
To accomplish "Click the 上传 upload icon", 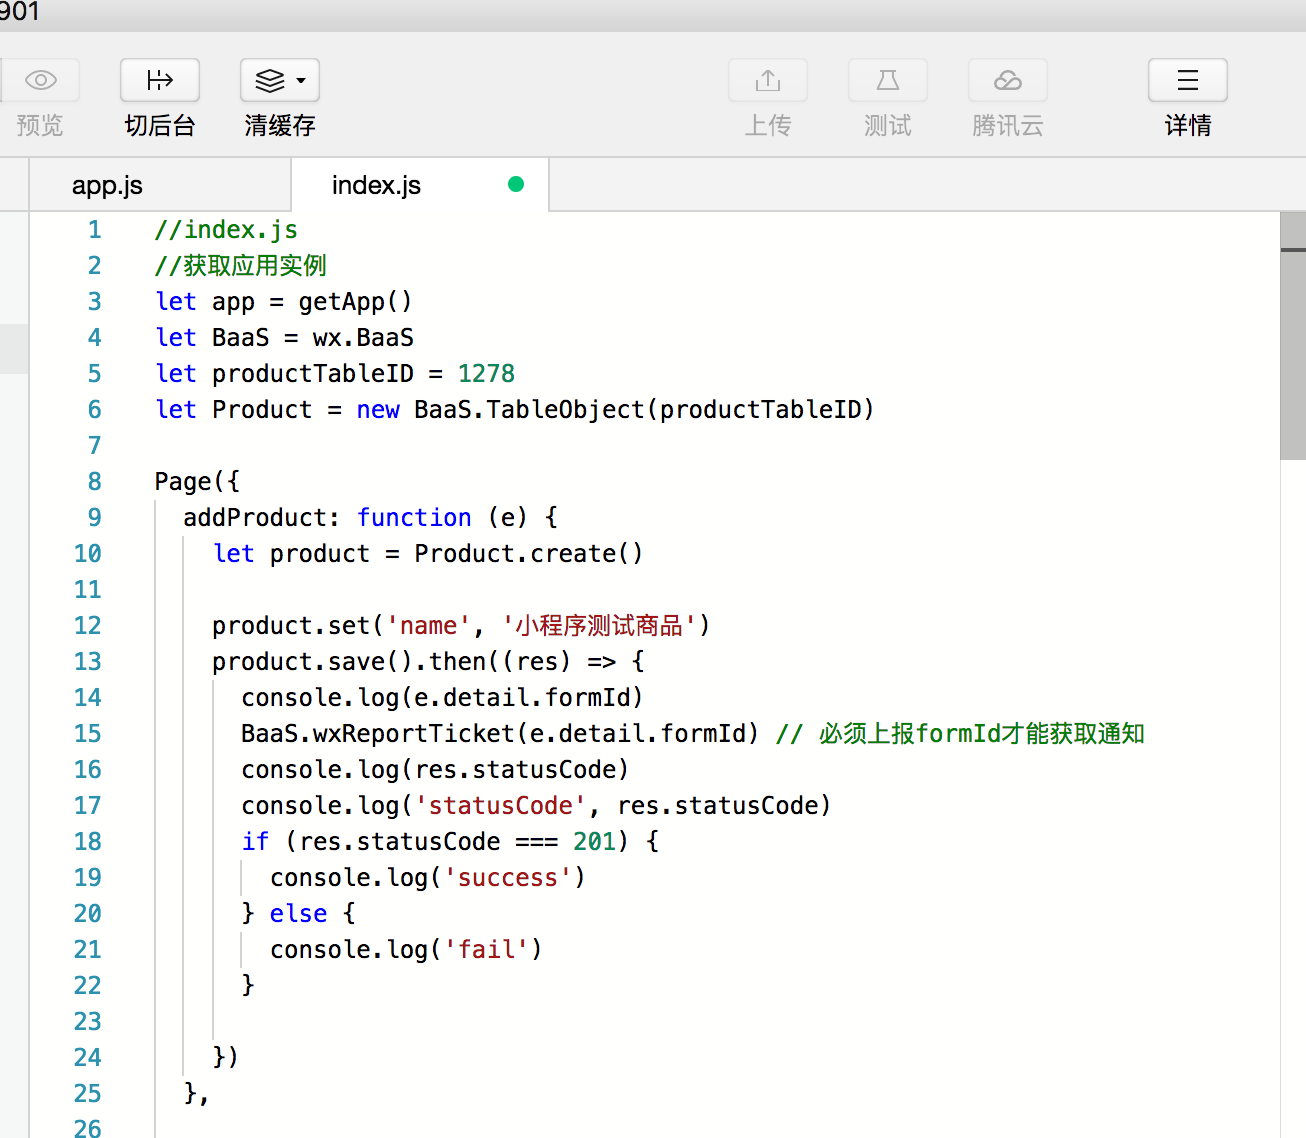I will tap(768, 80).
